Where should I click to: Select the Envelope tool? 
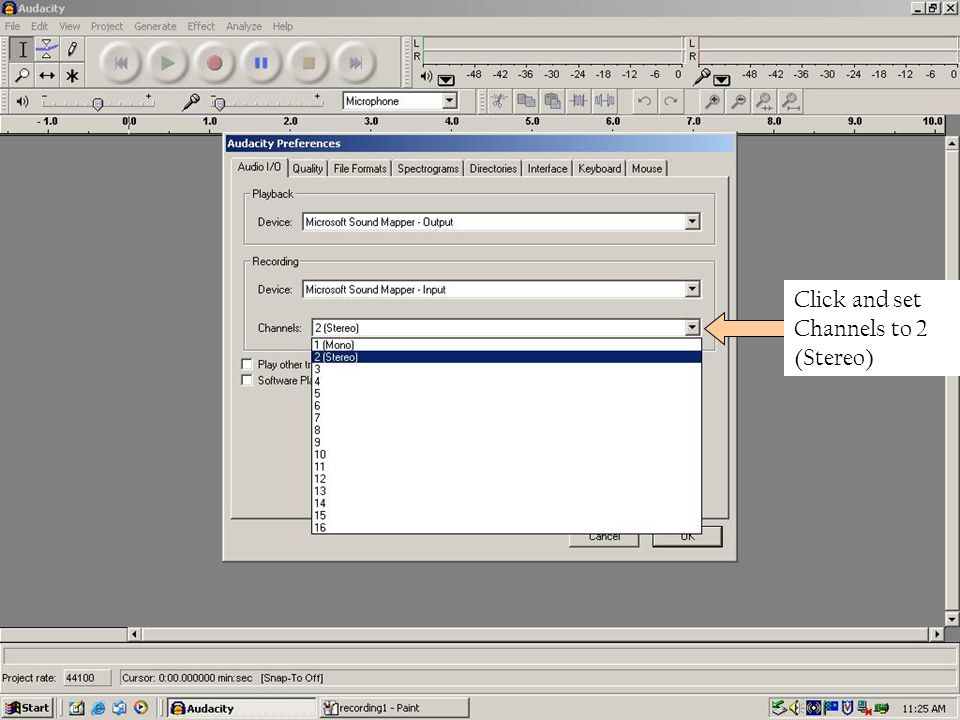(x=47, y=49)
